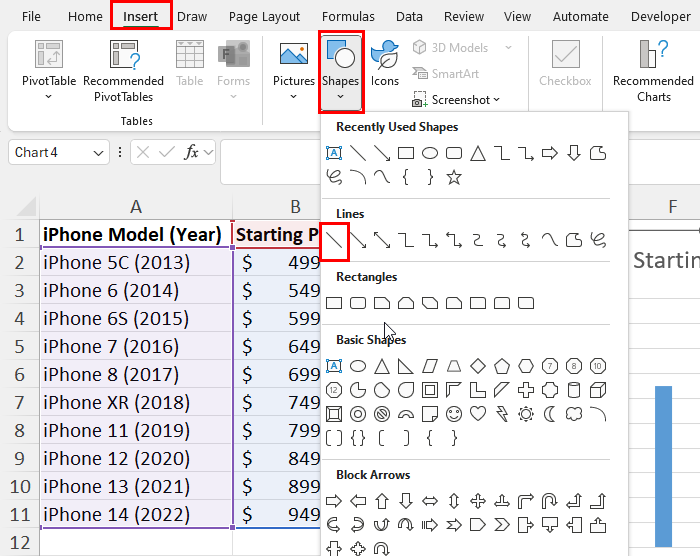Viewport: 700px width, 556px height.
Task: Select the iPhone 5C (2013) cell
Action: click(x=136, y=263)
